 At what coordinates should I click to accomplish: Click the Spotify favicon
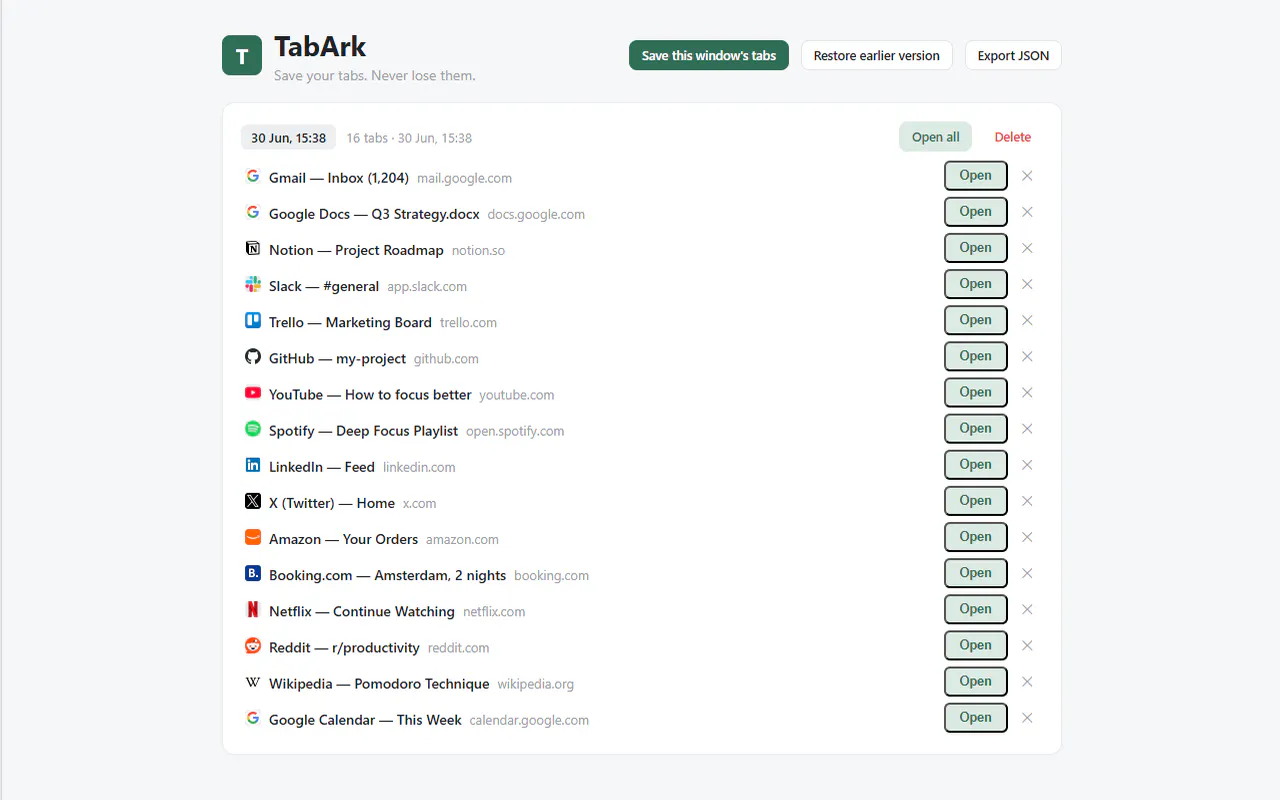253,429
